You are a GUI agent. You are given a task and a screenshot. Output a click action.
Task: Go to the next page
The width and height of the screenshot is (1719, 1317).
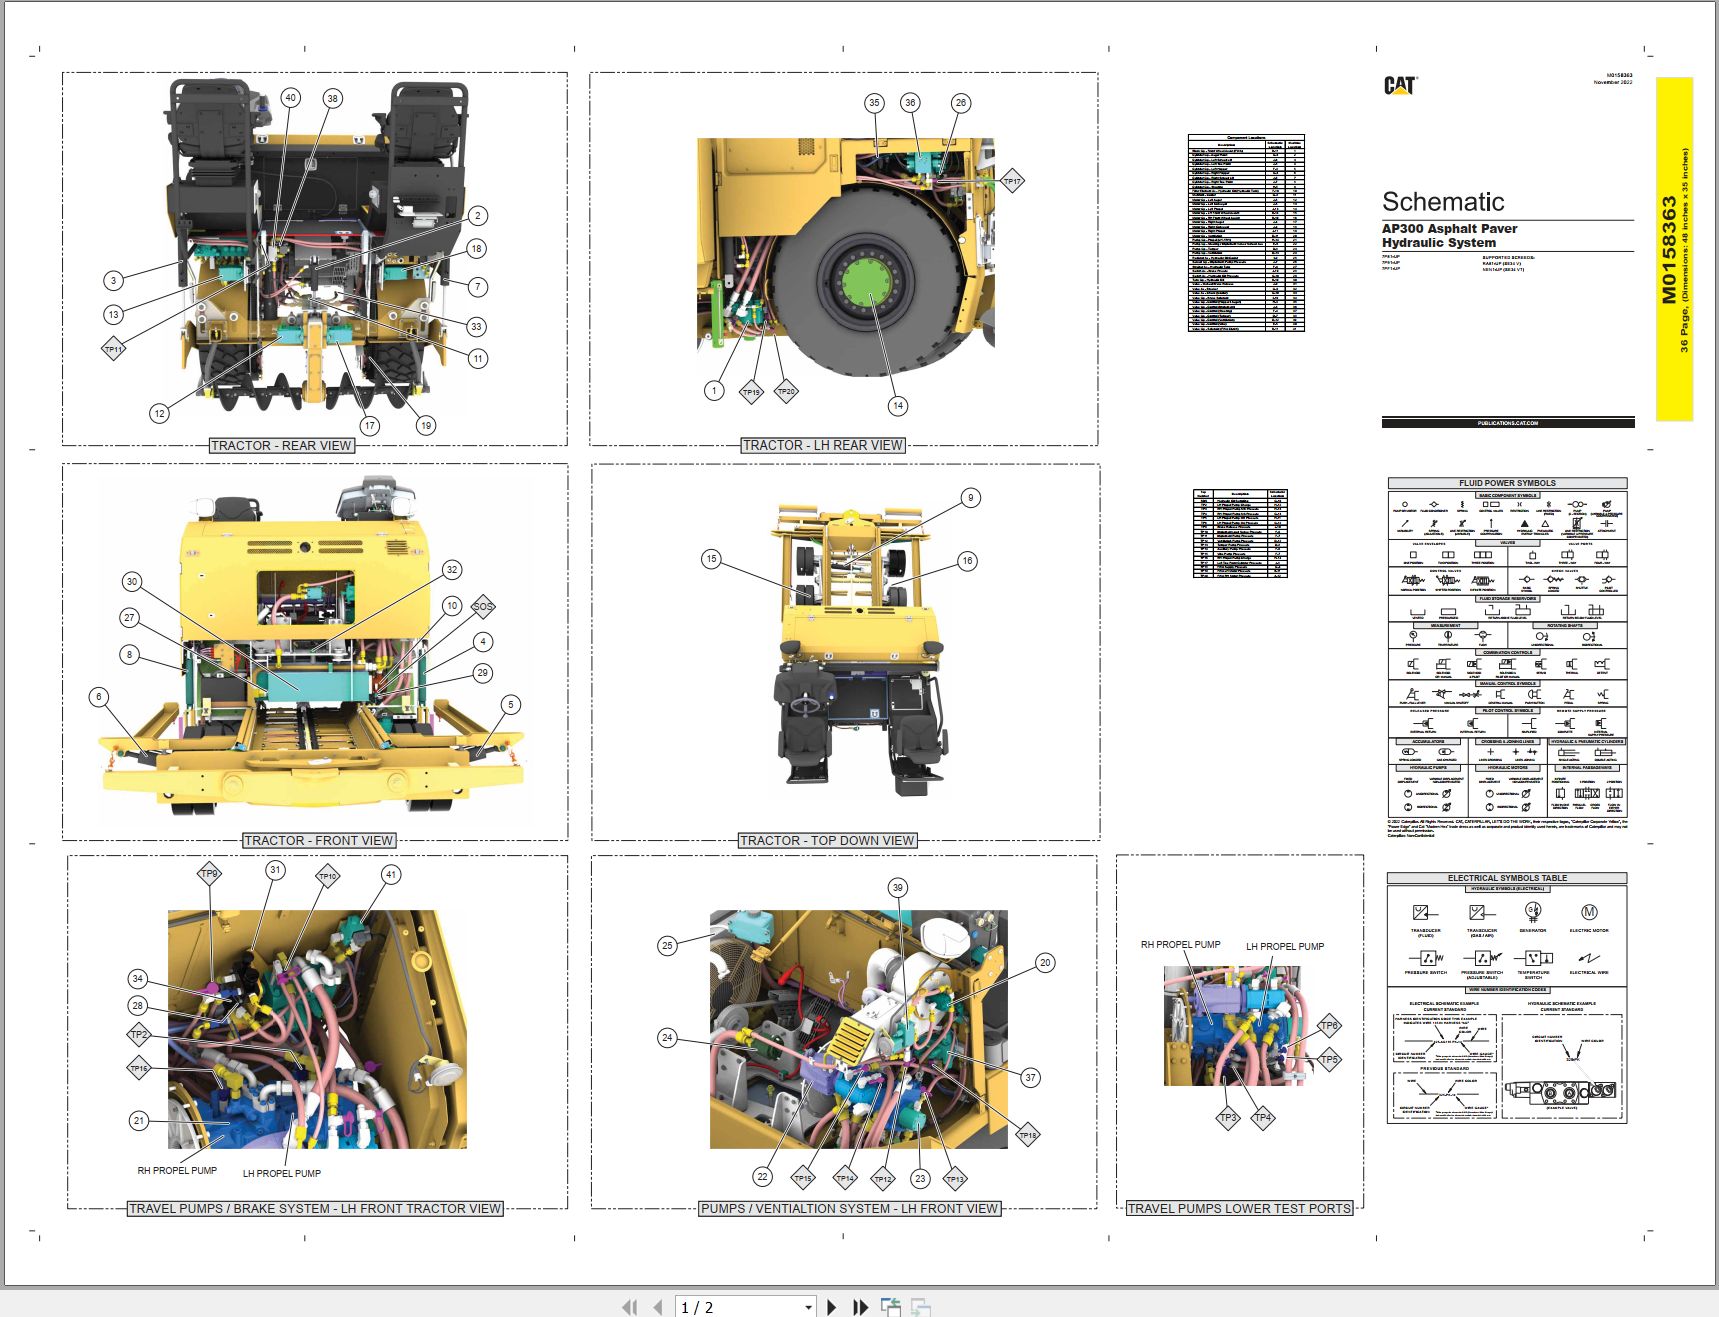tap(832, 1307)
